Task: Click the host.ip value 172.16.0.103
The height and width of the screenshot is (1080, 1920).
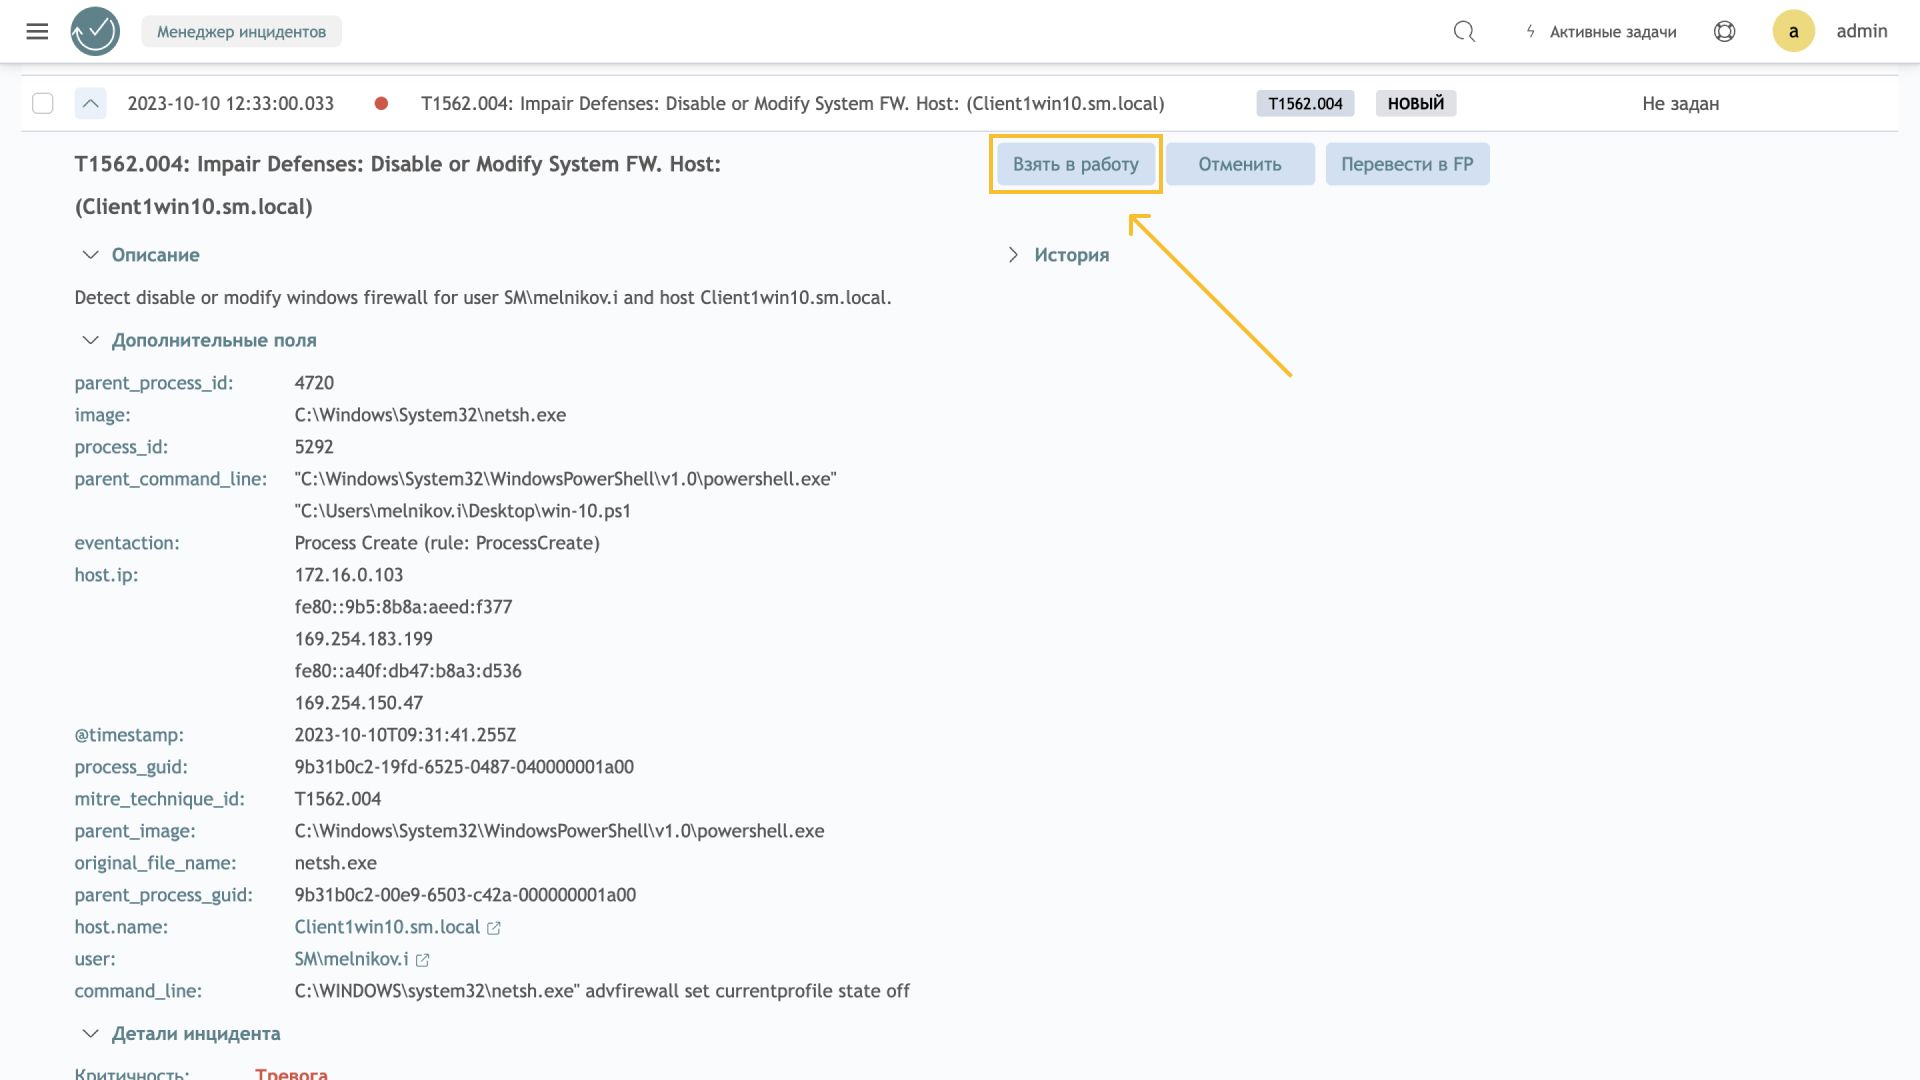Action: coord(349,575)
